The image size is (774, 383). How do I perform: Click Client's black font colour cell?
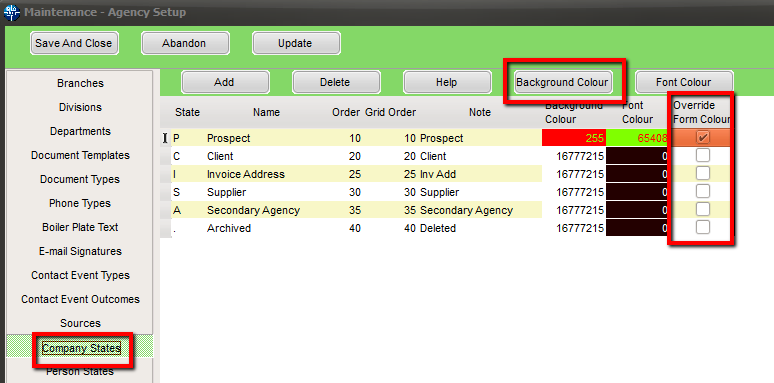[x=637, y=156]
